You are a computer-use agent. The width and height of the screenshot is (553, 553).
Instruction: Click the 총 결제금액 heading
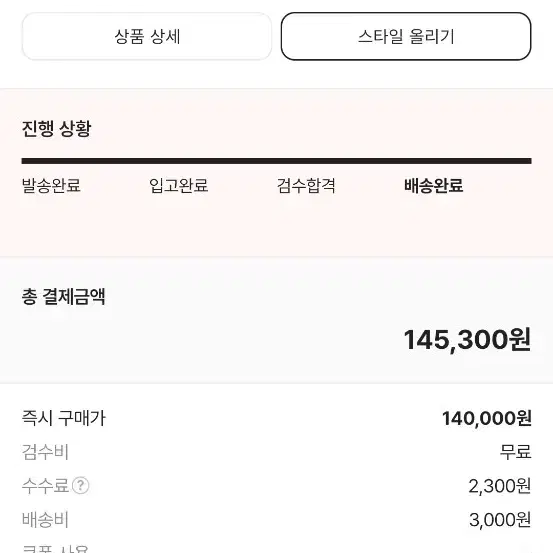coord(63,296)
